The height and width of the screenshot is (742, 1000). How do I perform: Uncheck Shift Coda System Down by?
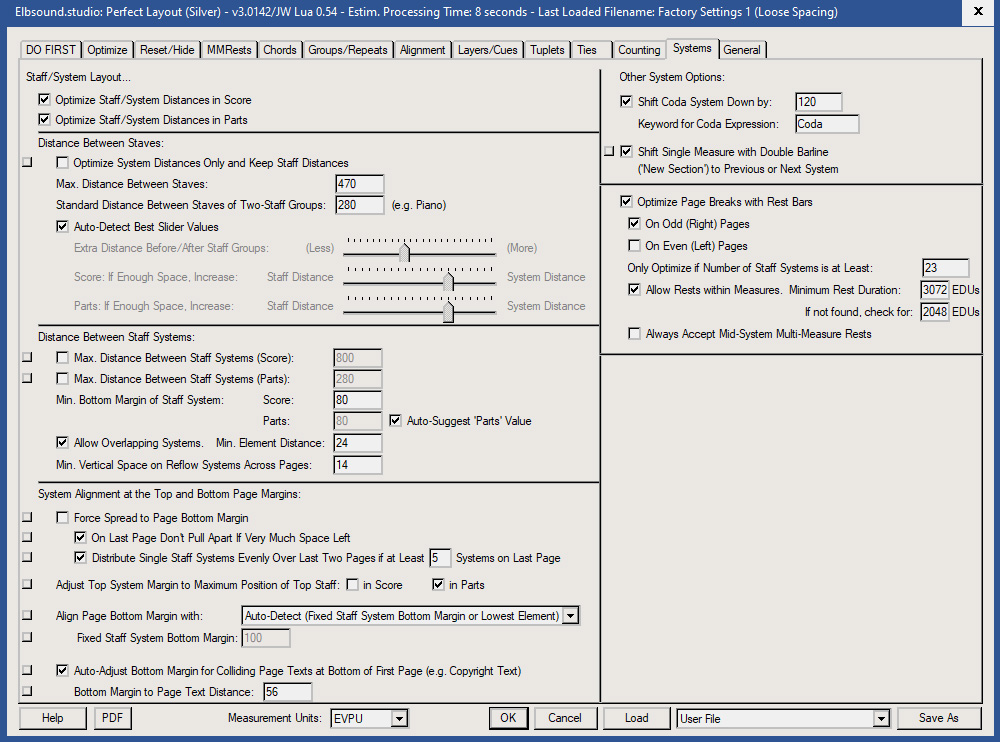(x=626, y=101)
